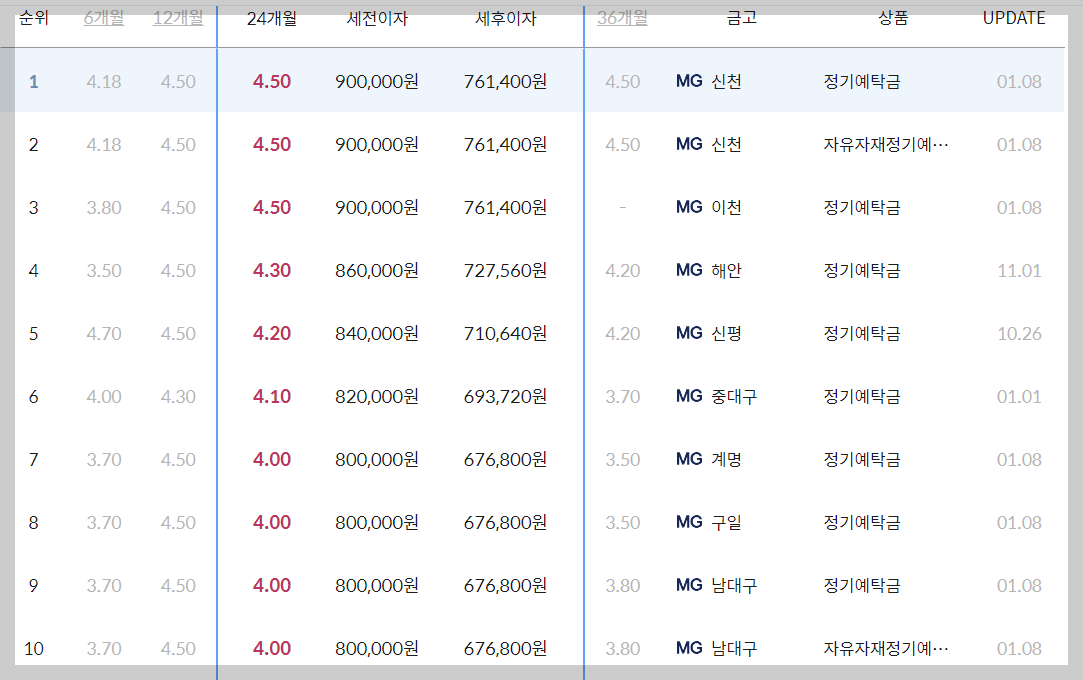Click the 4.20 rate in rank 5 24개월 column
1083x680 pixels.
[x=271, y=333]
